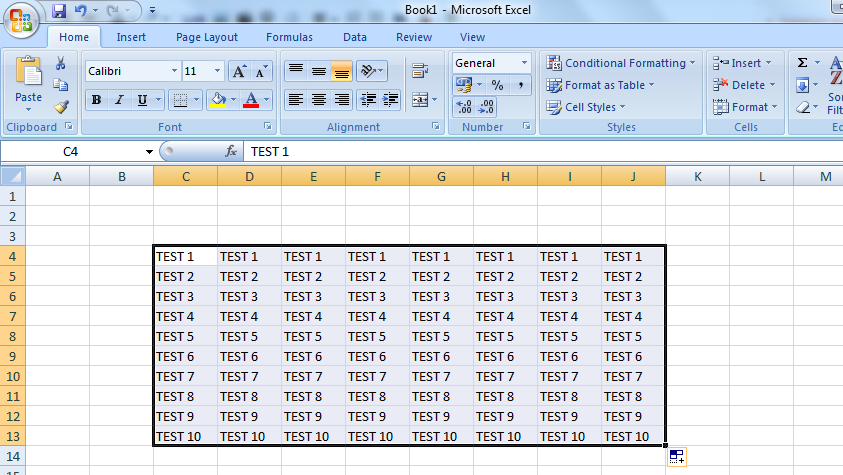
Task: Undo the last action
Action: (81, 10)
